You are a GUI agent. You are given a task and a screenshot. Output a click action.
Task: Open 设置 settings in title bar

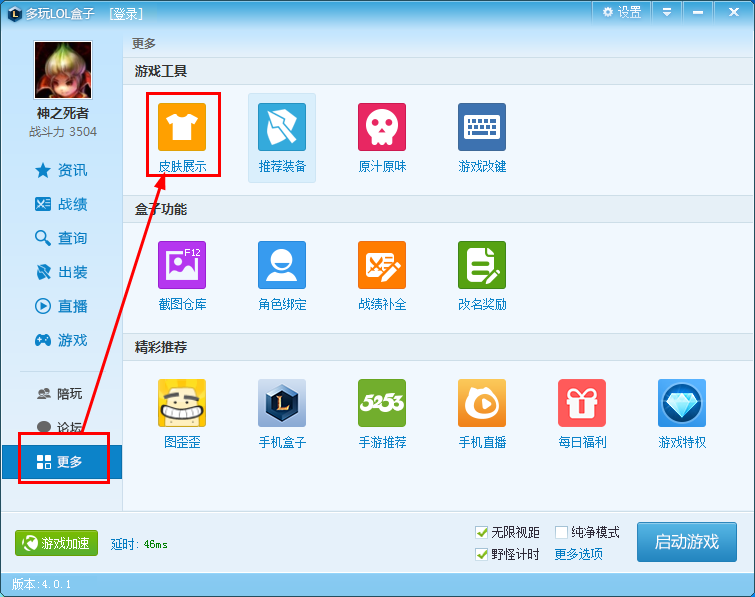tap(622, 12)
